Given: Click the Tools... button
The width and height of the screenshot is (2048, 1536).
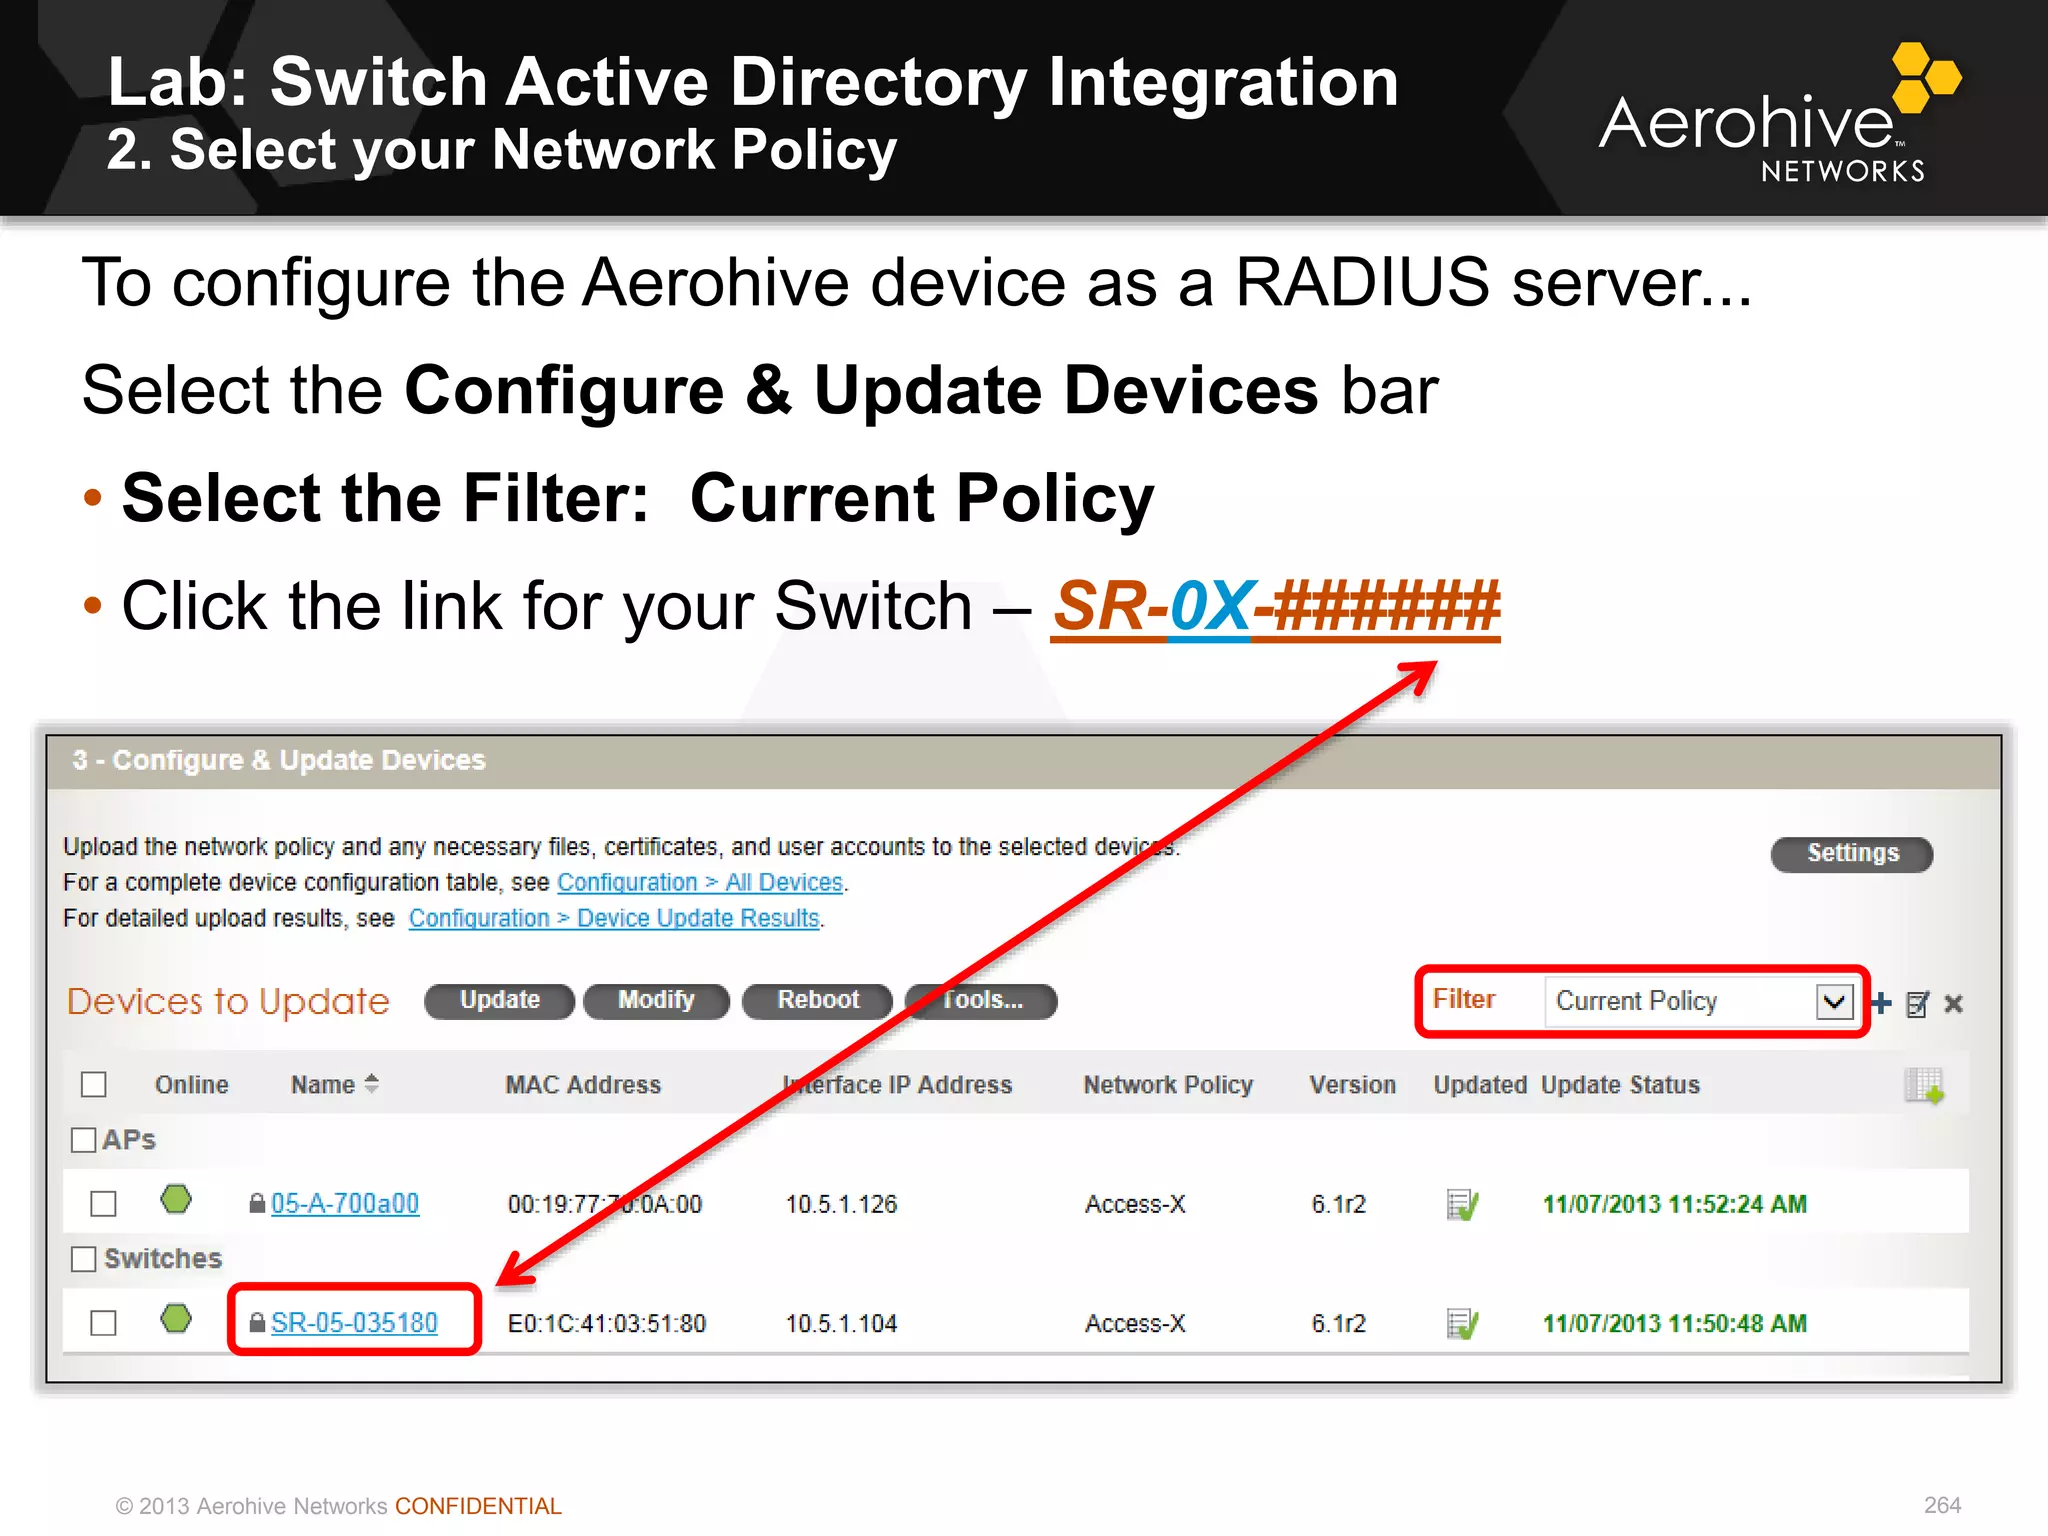Looking at the screenshot, I should (981, 1000).
